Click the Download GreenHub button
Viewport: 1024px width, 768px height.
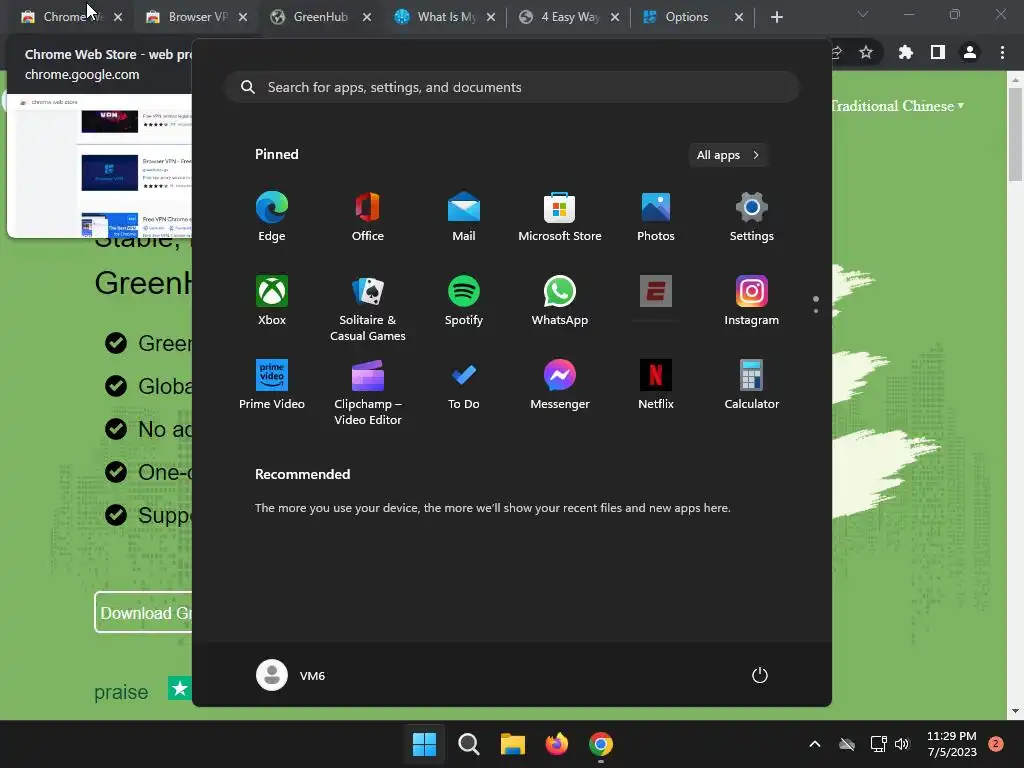coord(144,613)
